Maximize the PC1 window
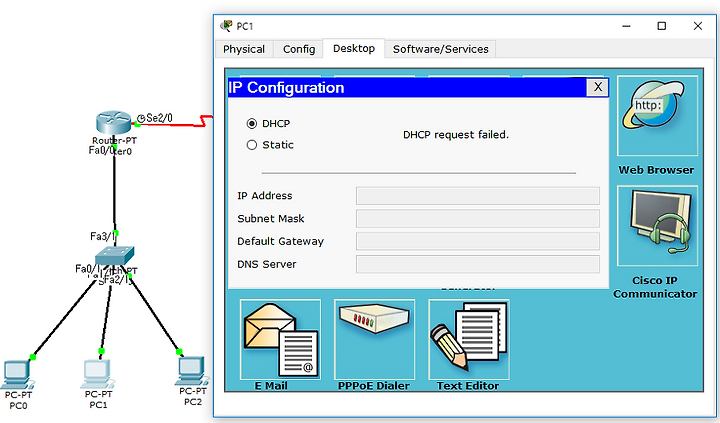The image size is (720, 423). click(x=662, y=26)
